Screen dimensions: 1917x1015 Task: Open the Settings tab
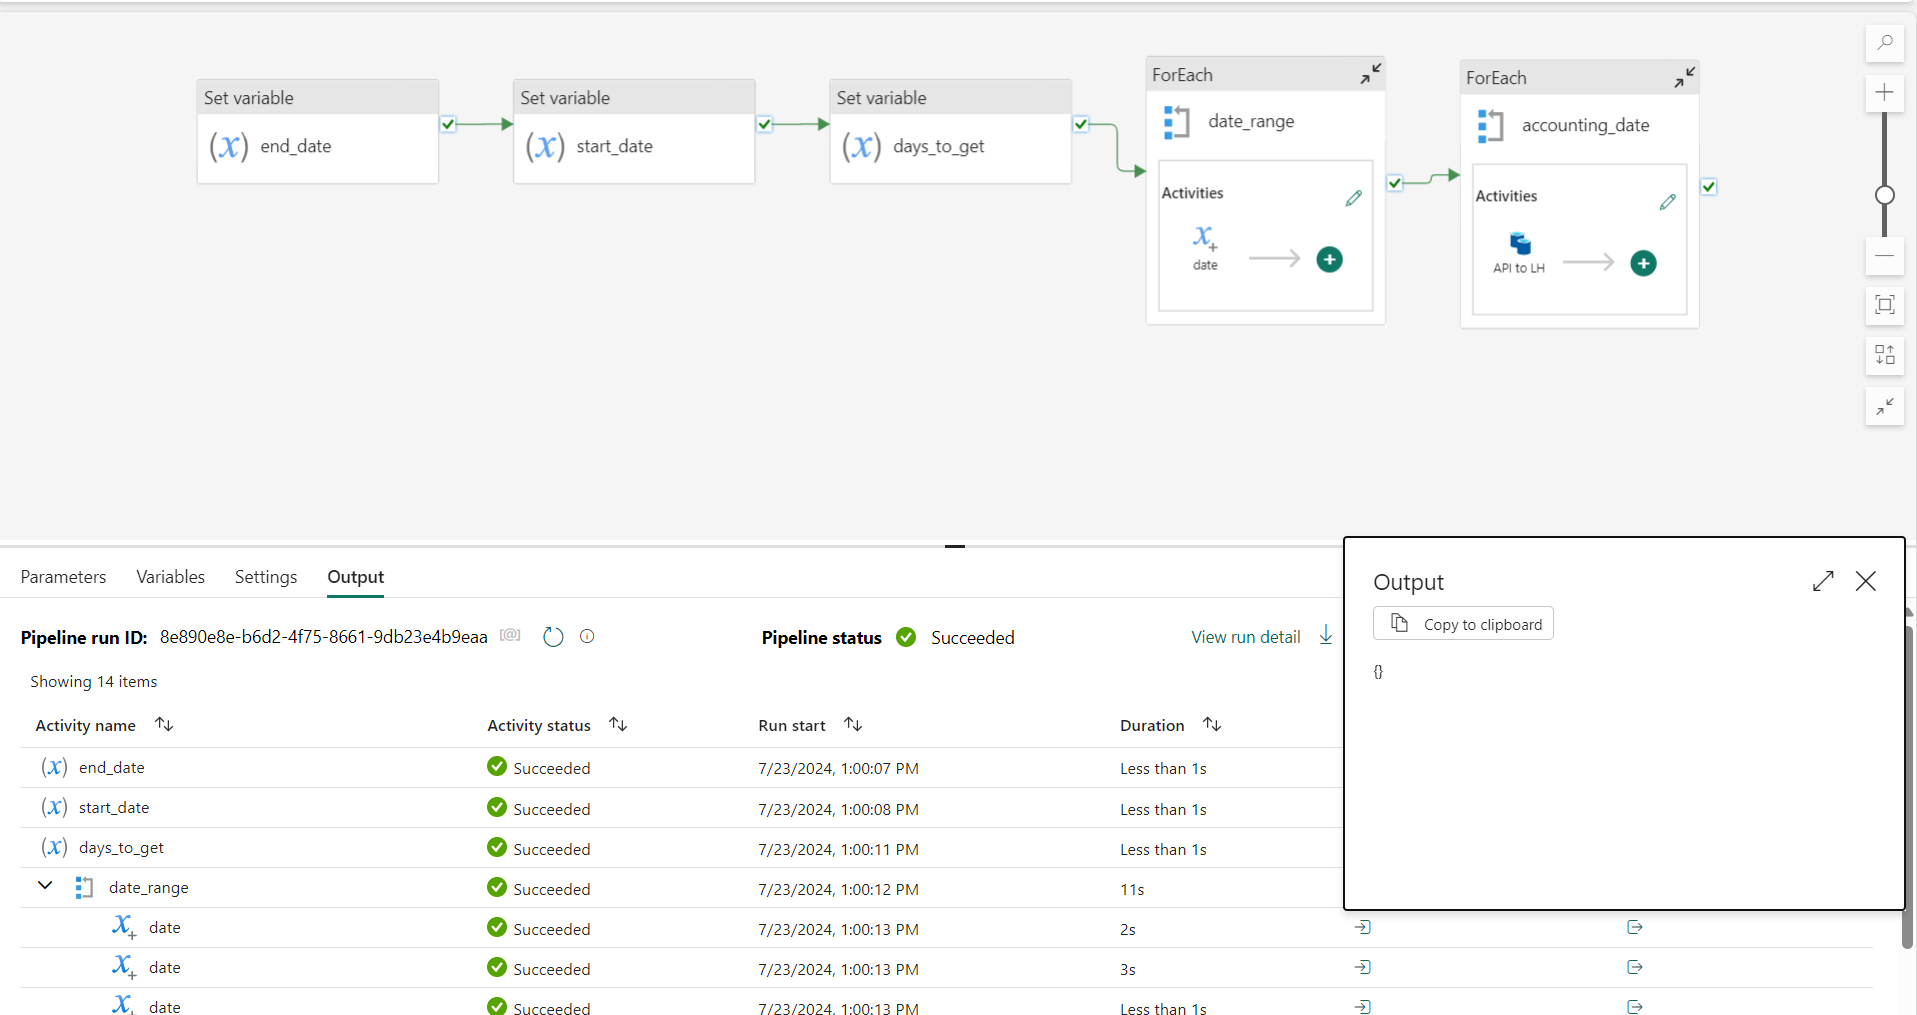coord(266,577)
